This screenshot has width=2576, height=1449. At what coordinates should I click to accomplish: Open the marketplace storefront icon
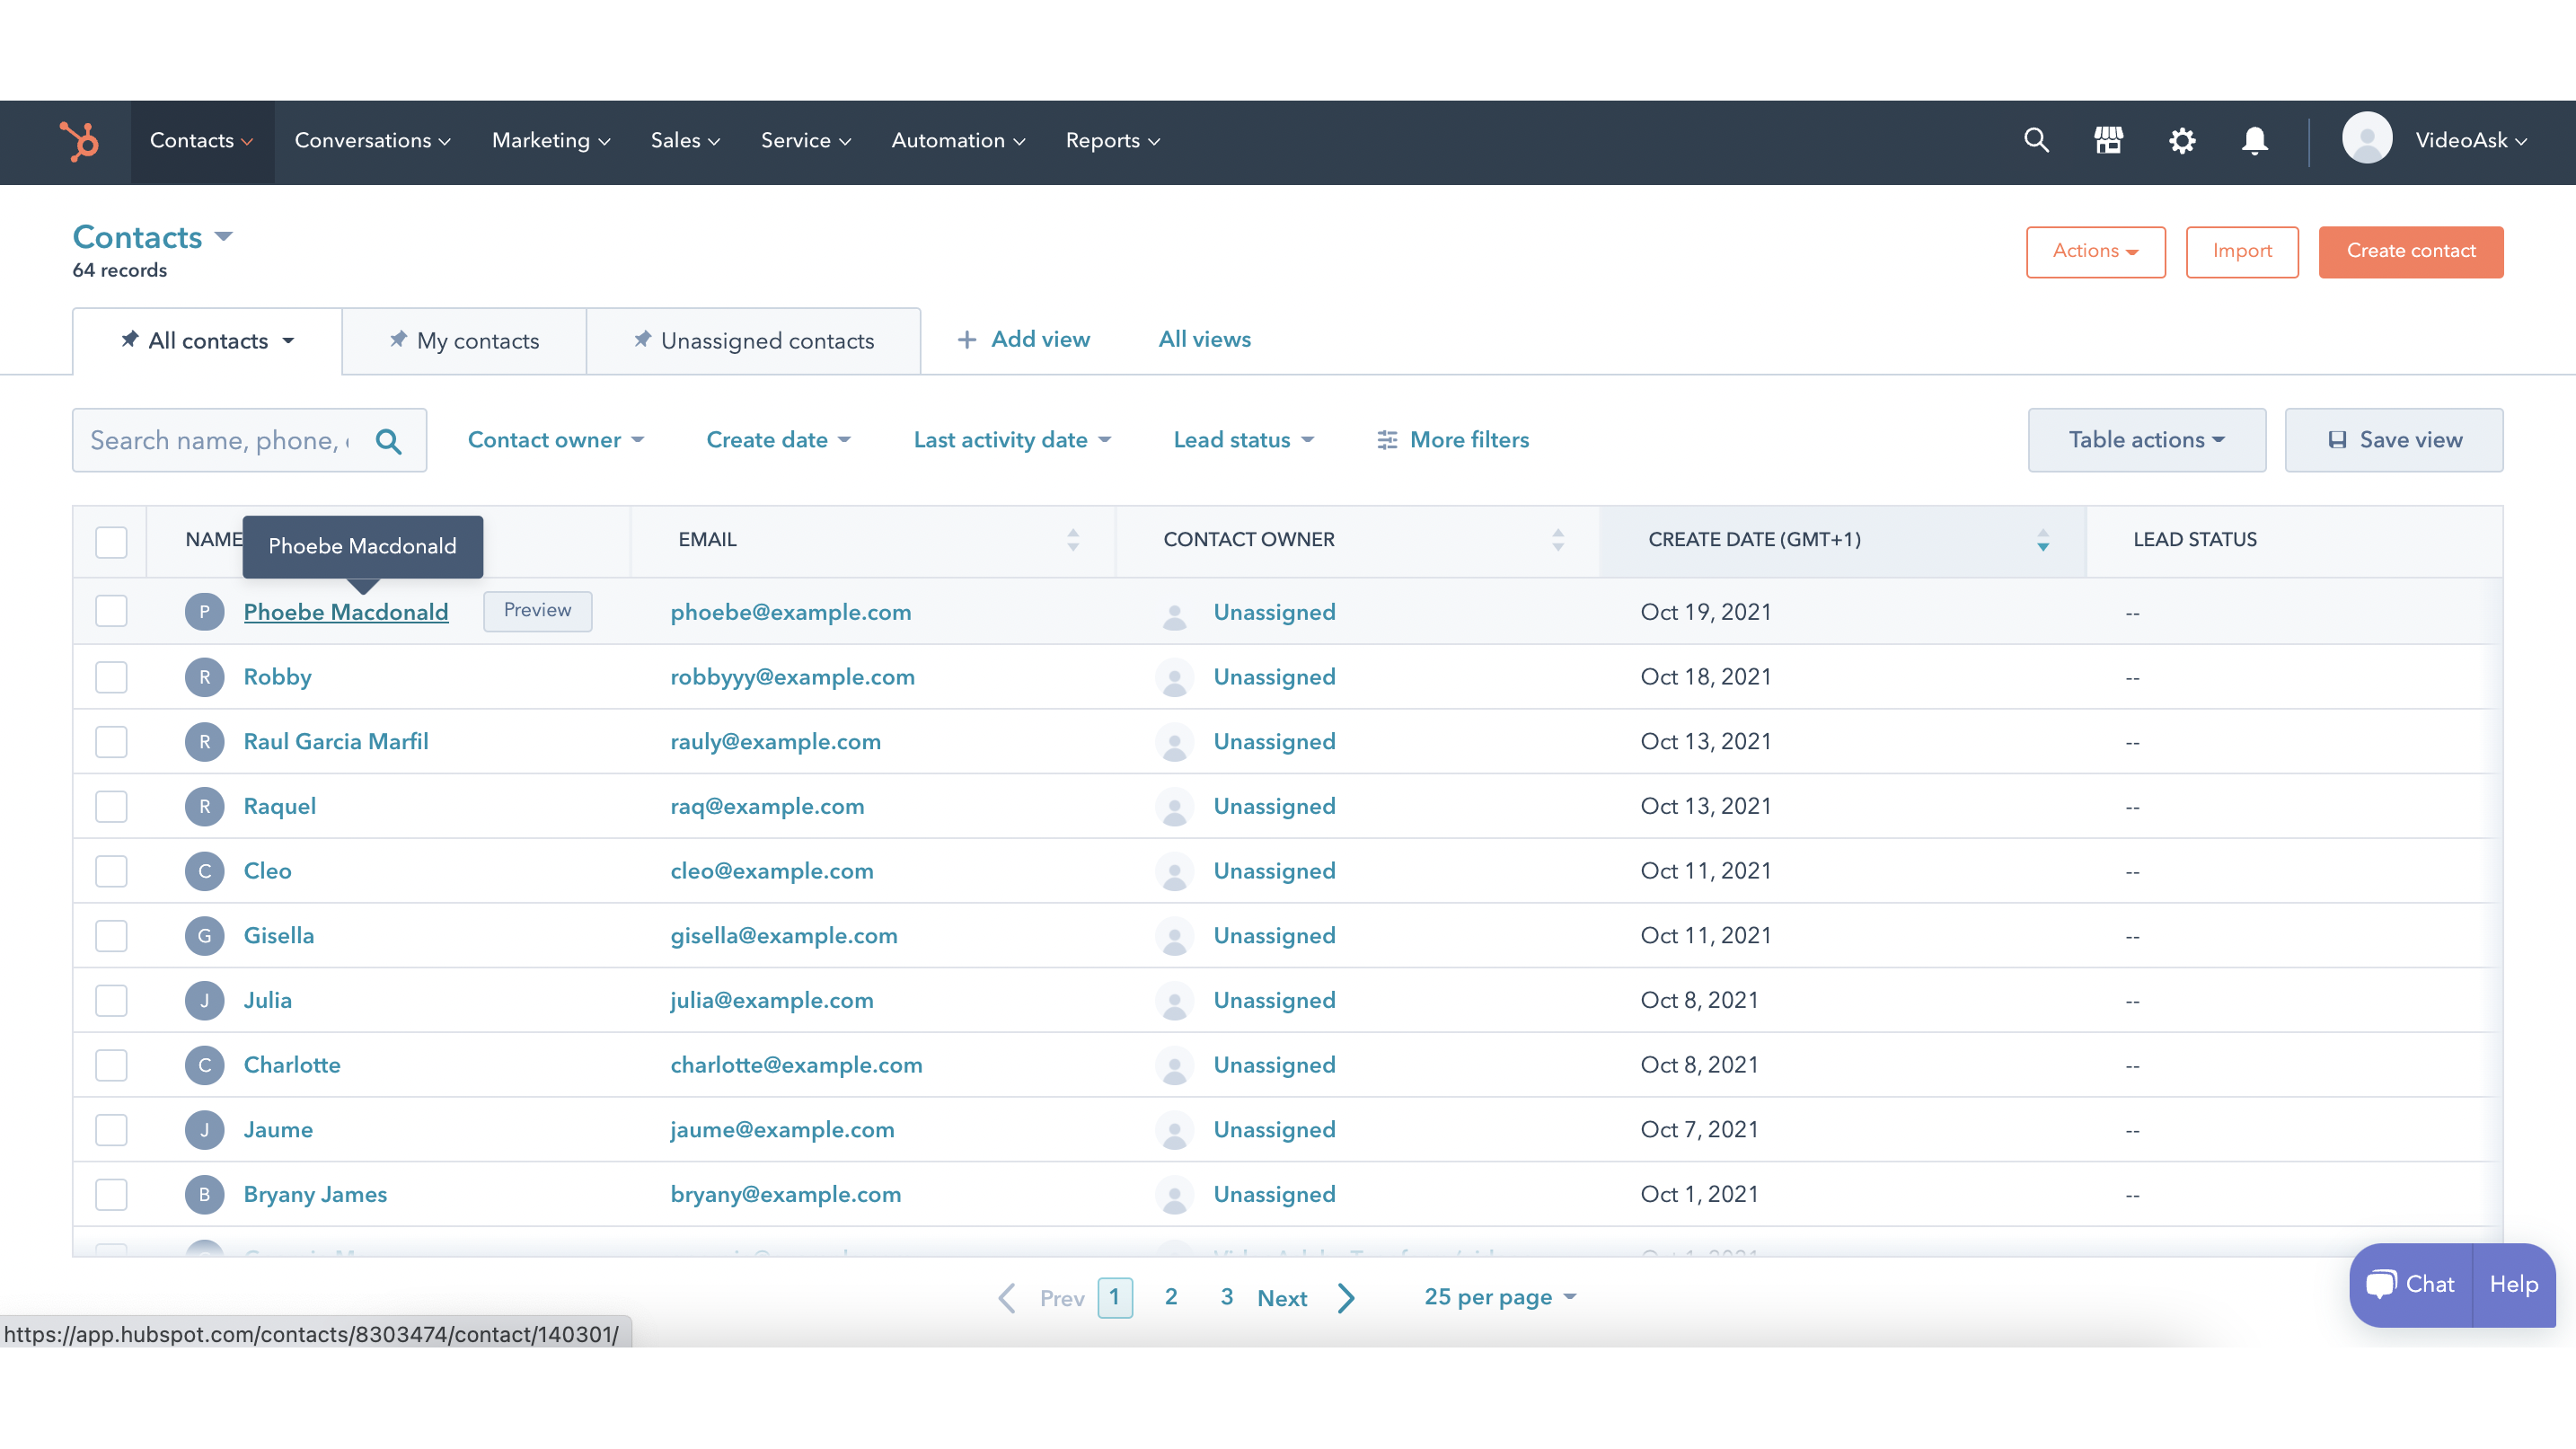pyautogui.click(x=2109, y=140)
